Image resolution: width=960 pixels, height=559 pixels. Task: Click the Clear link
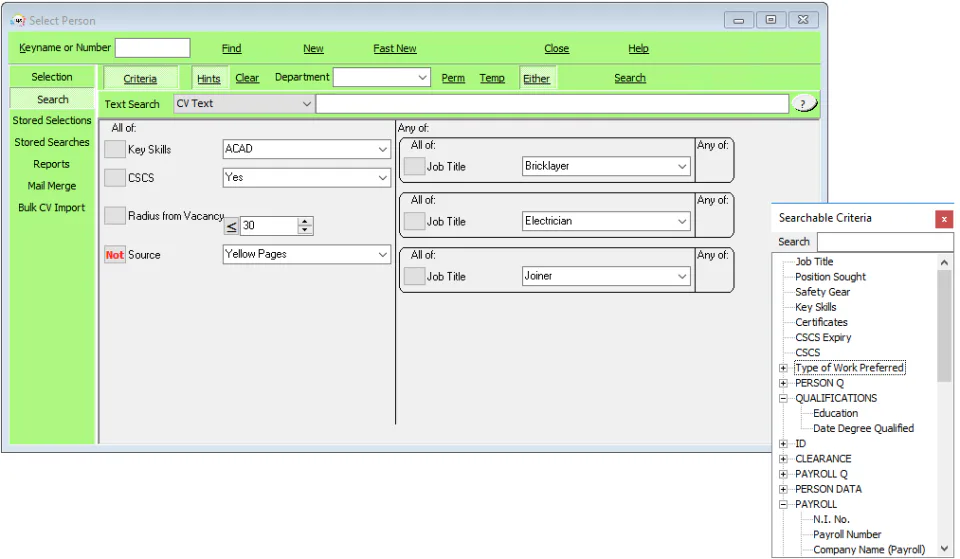247,78
